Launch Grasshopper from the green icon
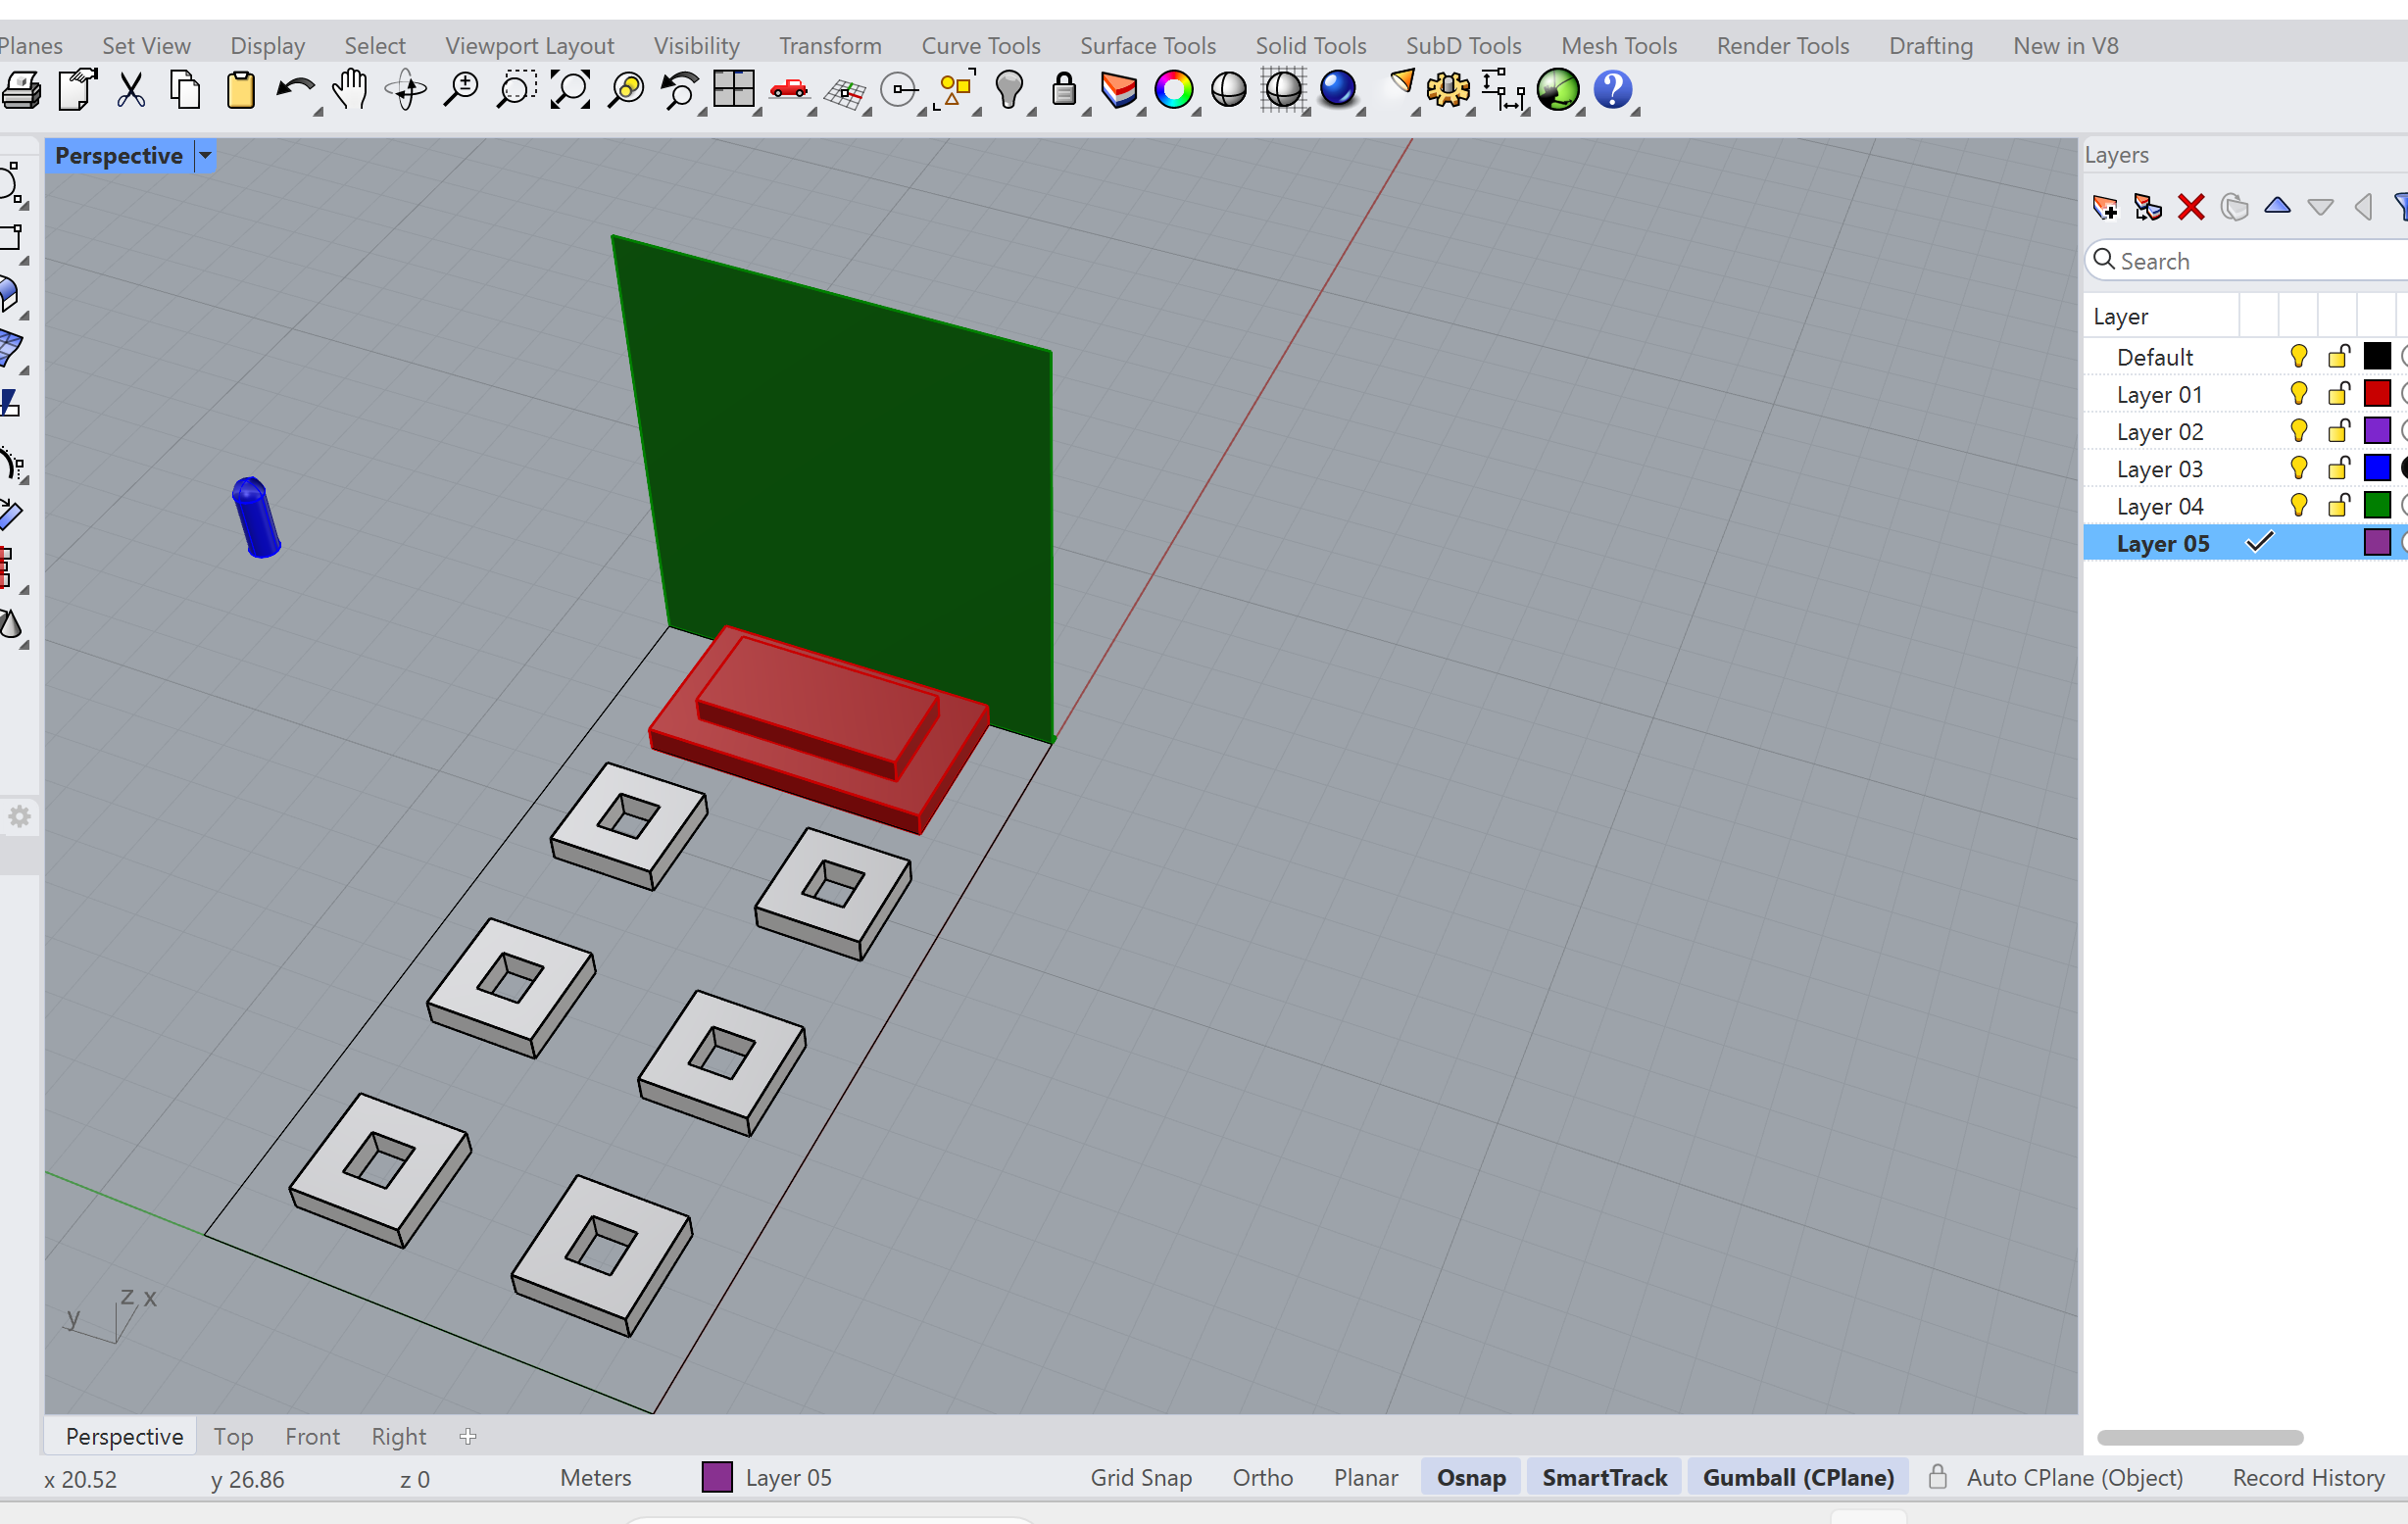 pos(1558,91)
